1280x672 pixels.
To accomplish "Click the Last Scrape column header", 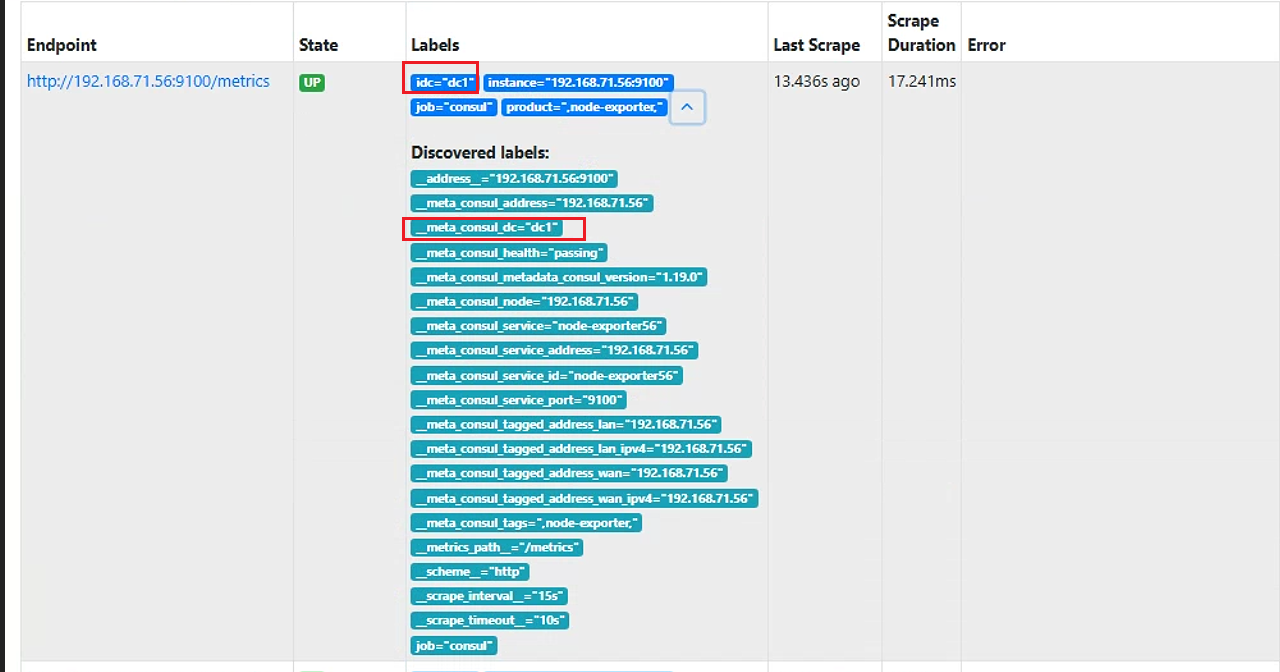I will (x=817, y=45).
